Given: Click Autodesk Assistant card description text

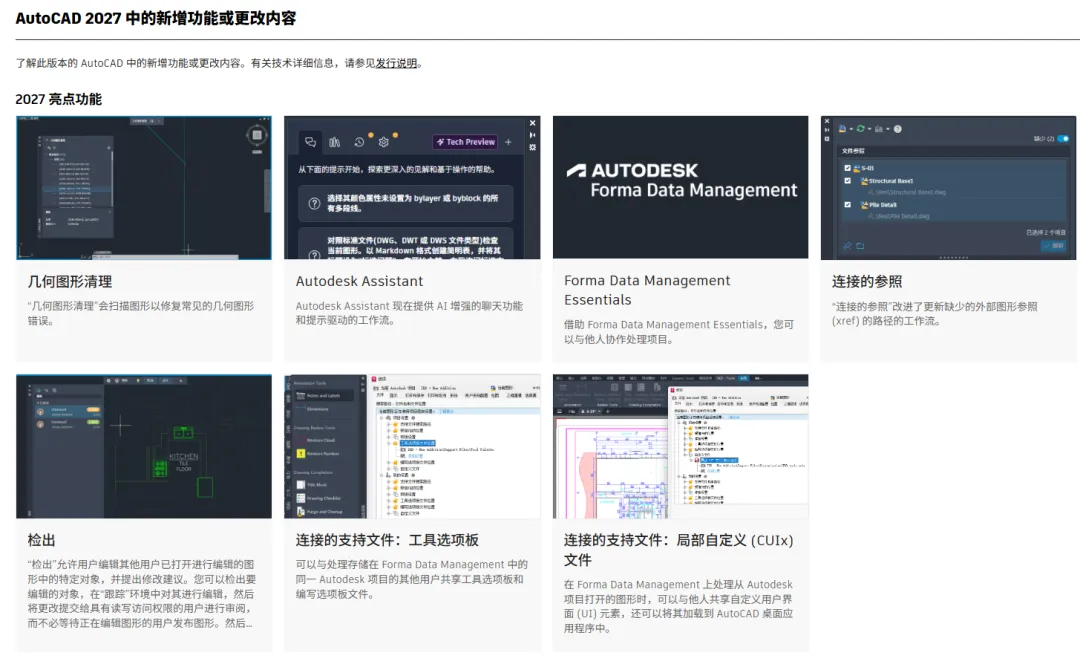Looking at the screenshot, I should click(x=409, y=313).
